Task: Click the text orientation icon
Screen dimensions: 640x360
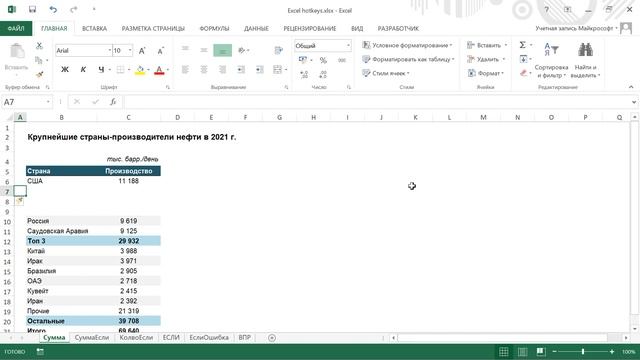Action: point(242,50)
